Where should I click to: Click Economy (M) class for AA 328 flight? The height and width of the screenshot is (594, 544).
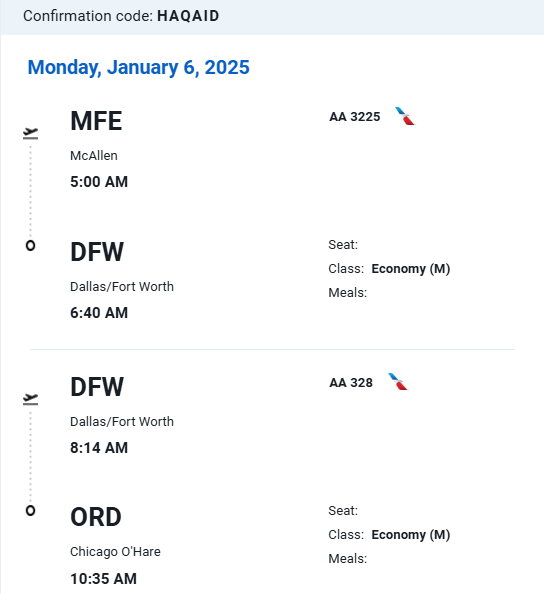(x=411, y=535)
